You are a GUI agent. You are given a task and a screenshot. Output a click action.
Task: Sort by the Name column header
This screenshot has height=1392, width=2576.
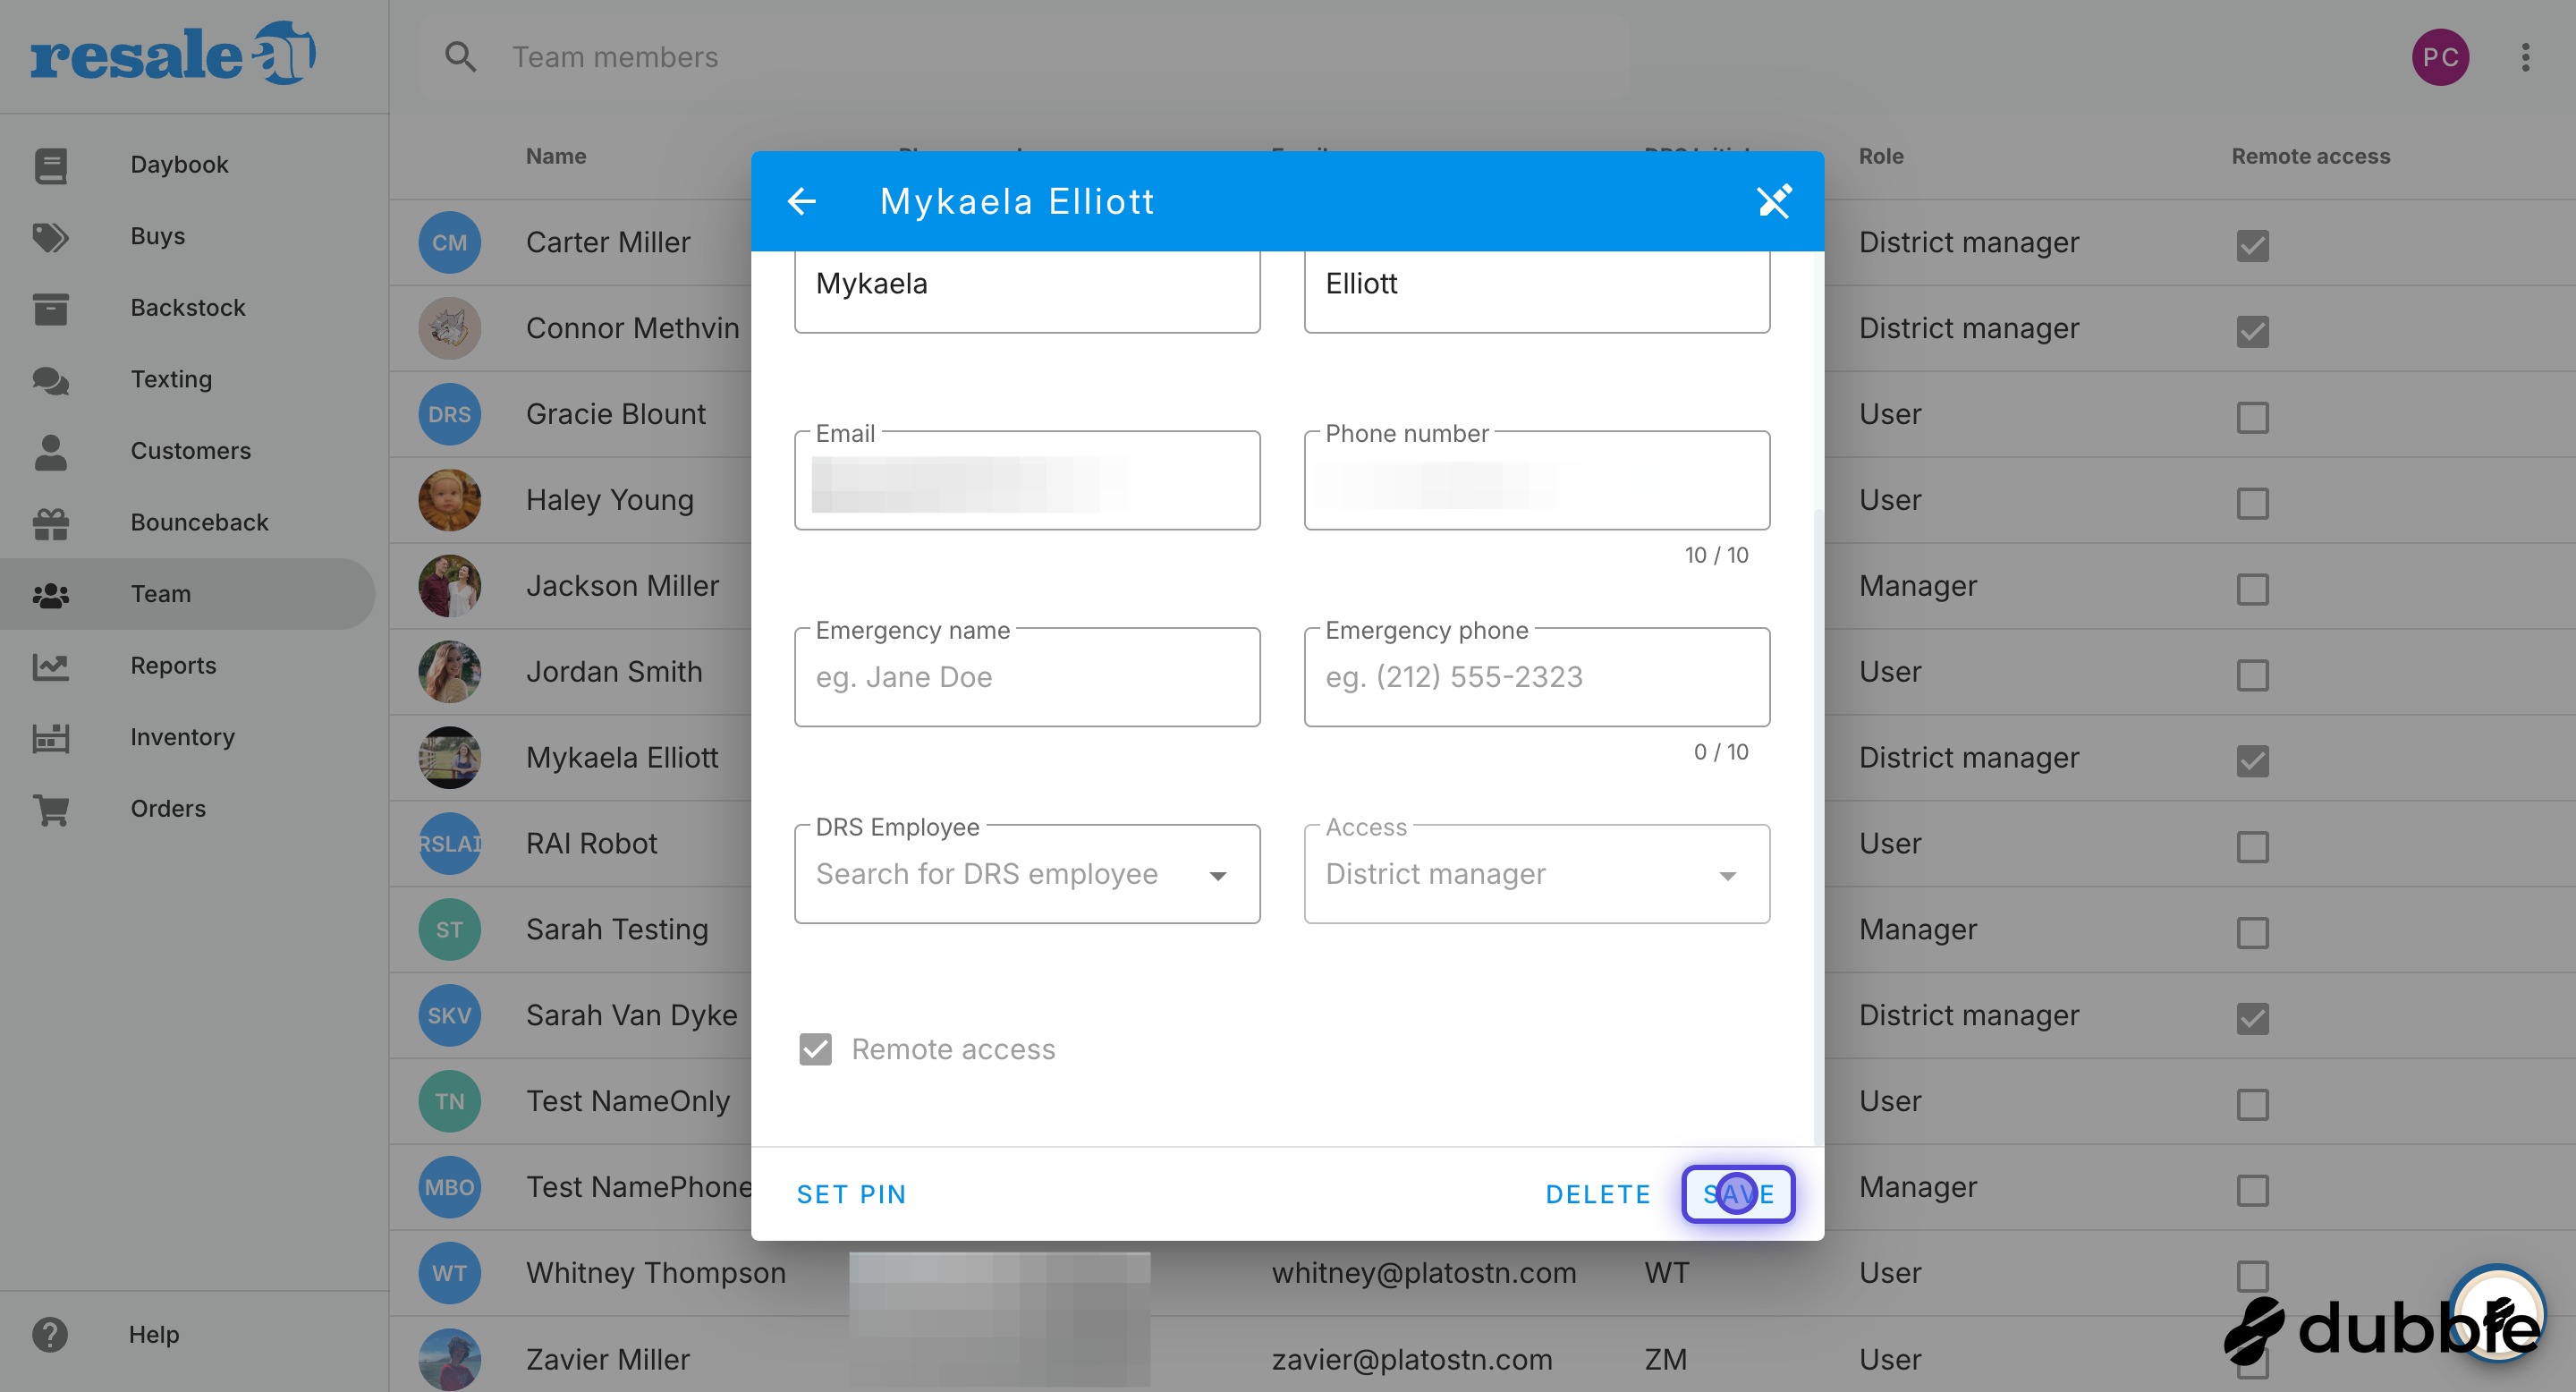point(556,157)
